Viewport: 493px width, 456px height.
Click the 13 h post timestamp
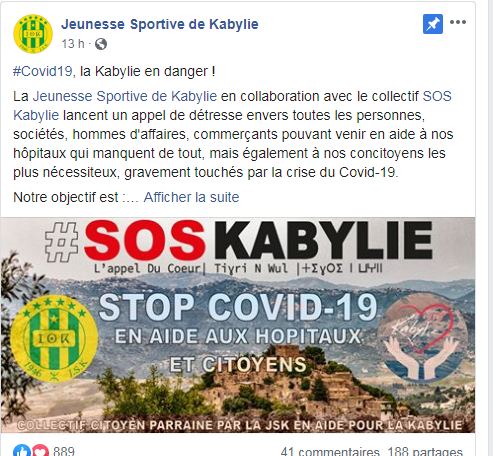pos(73,44)
